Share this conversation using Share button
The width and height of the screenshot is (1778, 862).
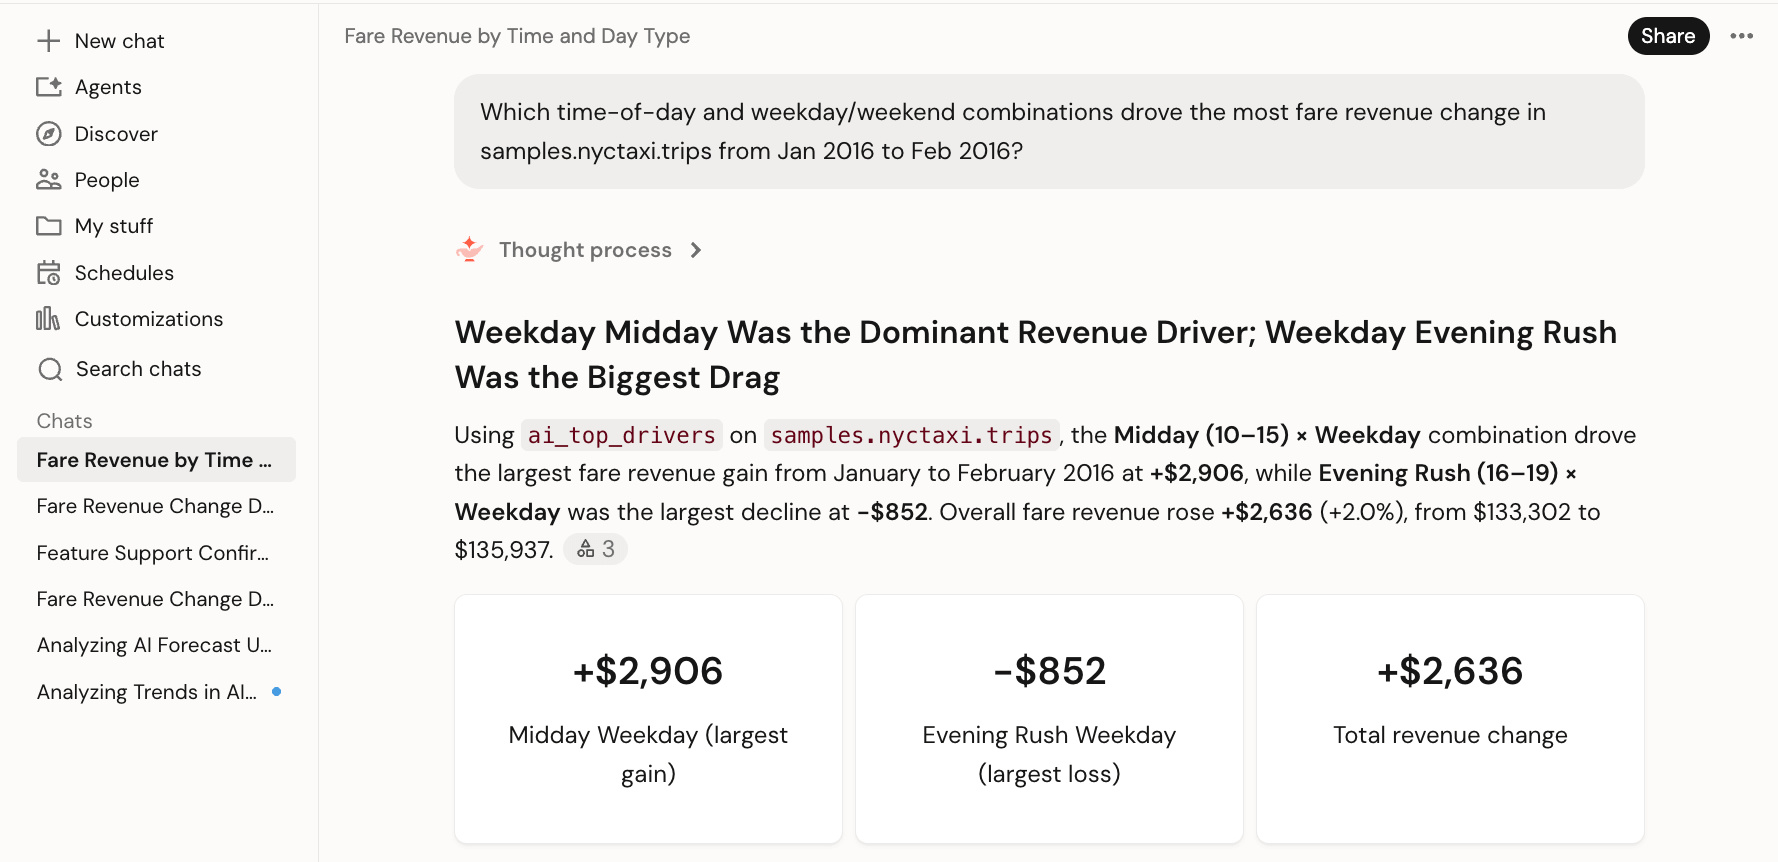1668,36
